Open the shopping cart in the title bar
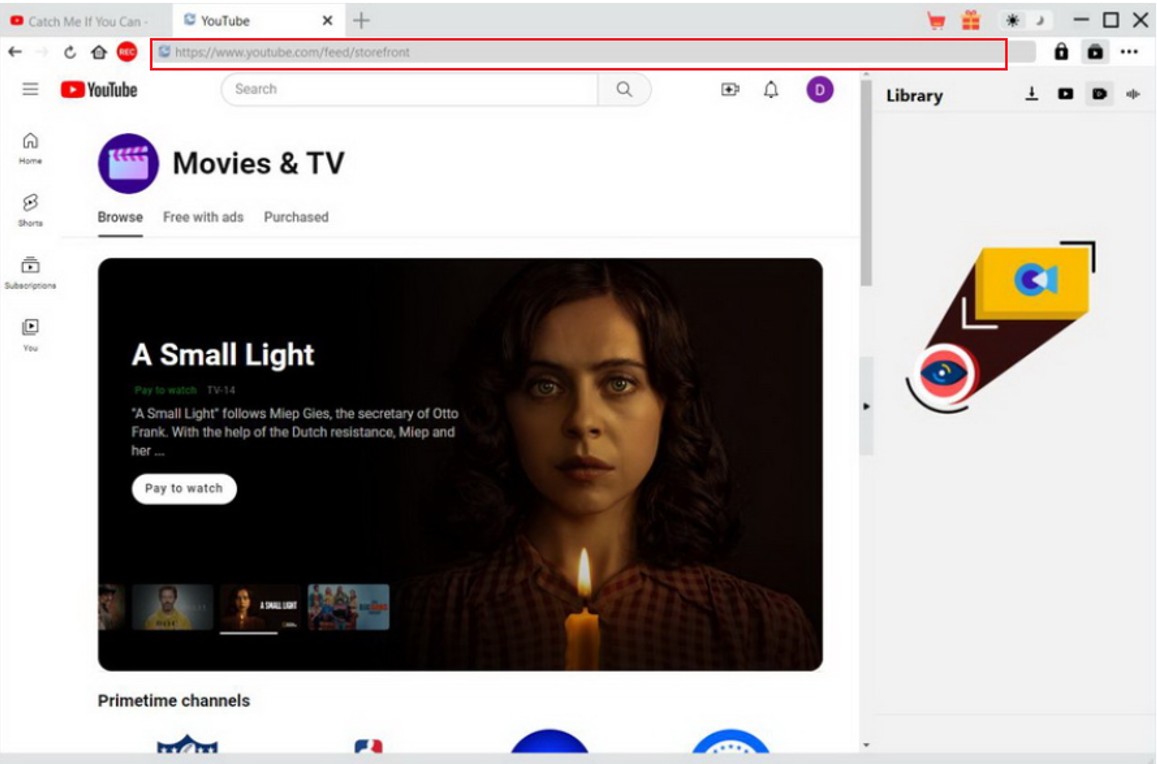The height and width of the screenshot is (764, 1157). point(937,20)
